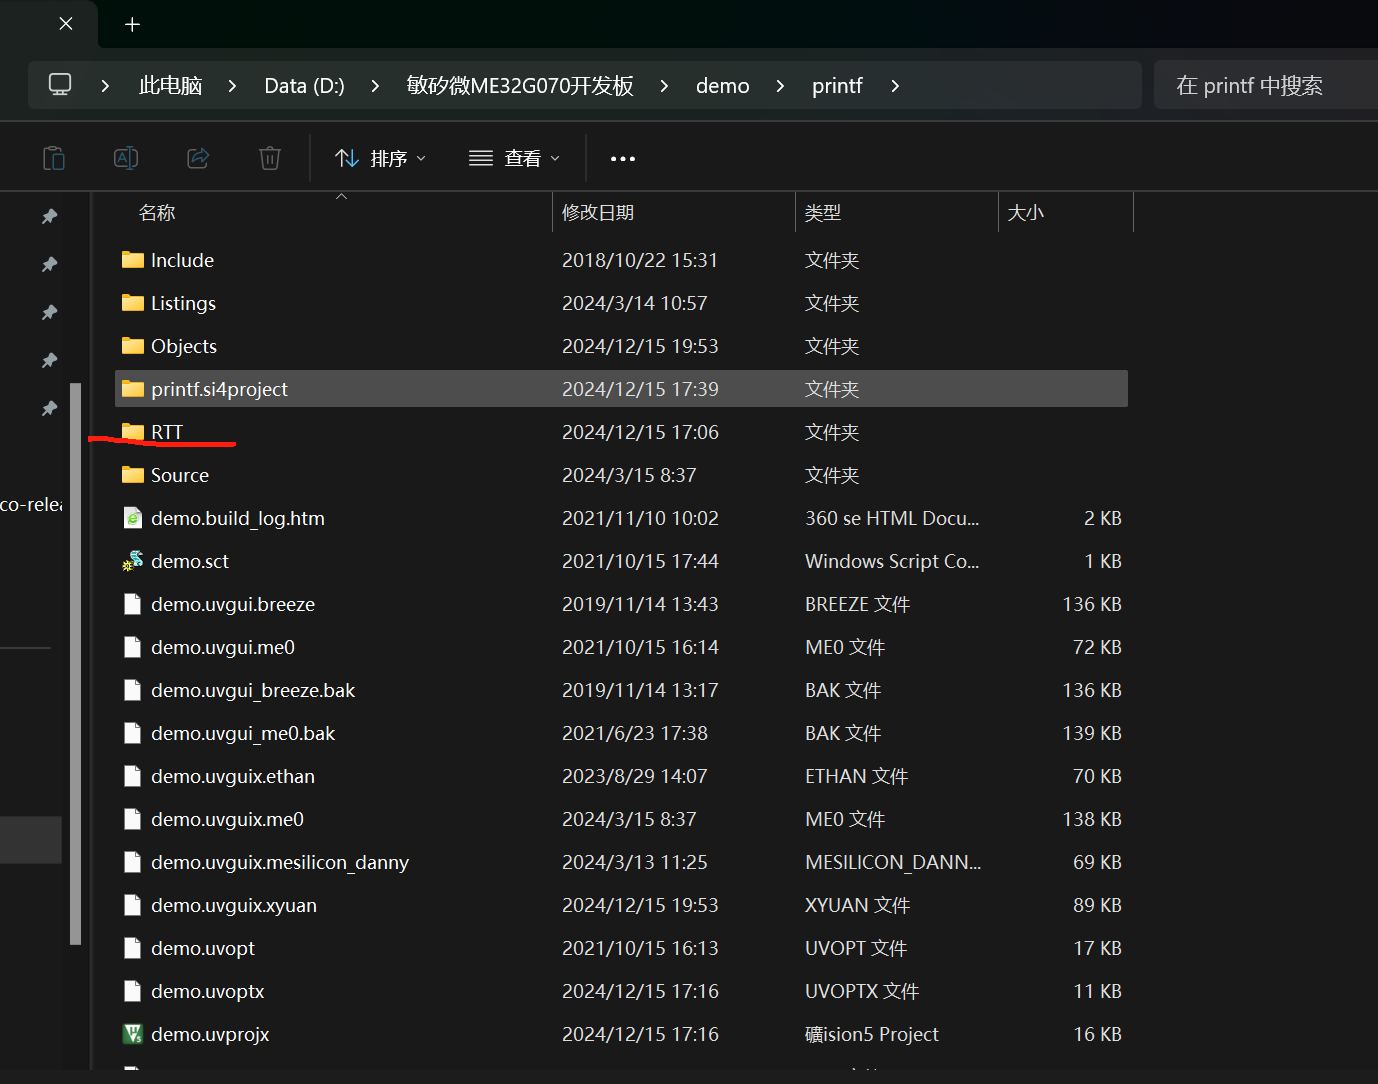The image size is (1378, 1084).
Task: Click the Paste clipboard icon in toolbar
Action: pos(54,158)
